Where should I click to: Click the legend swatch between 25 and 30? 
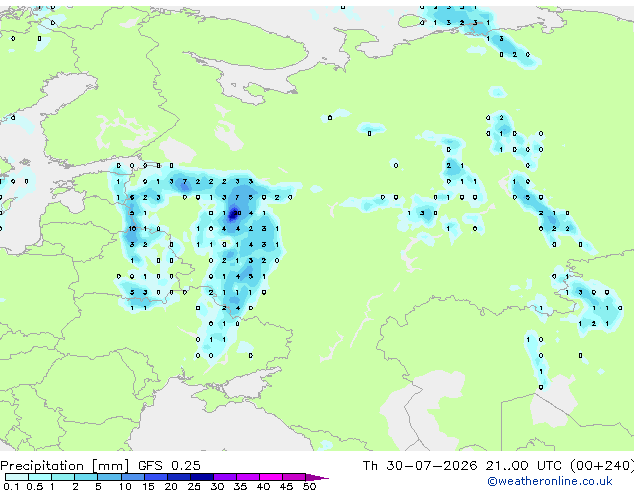(202, 477)
